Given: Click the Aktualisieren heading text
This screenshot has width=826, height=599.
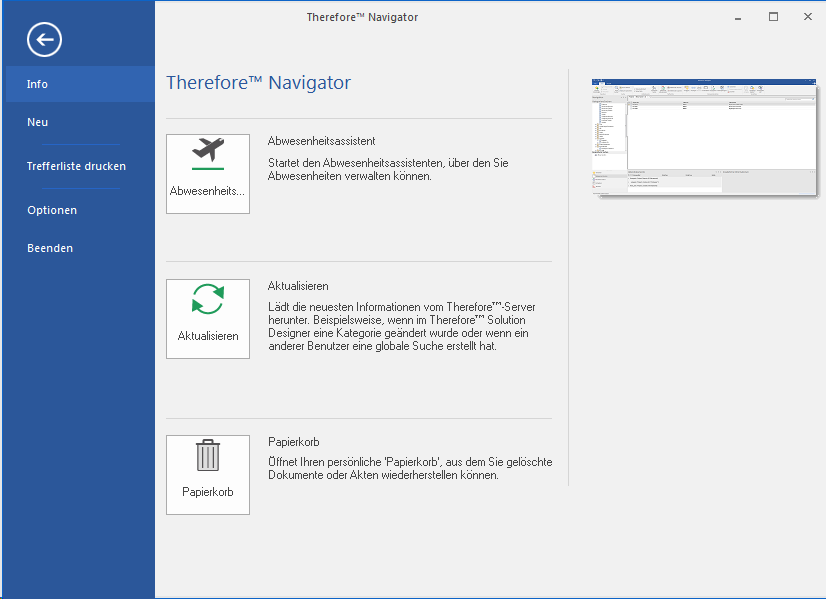Looking at the screenshot, I should (296, 285).
